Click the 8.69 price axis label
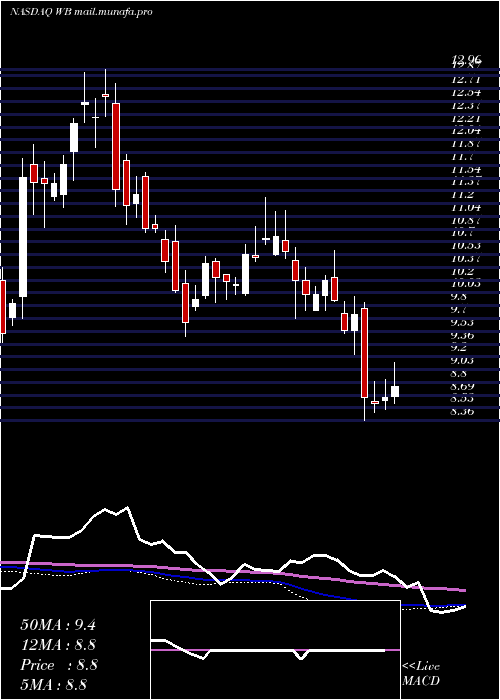 pyautogui.click(x=464, y=386)
